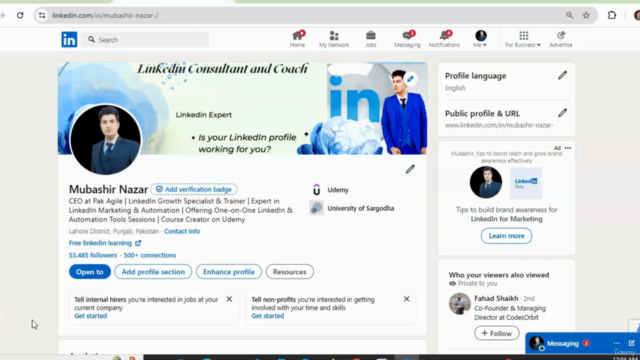640x360 pixels.
Task: Open Messaging from the top nav
Action: coord(407,39)
